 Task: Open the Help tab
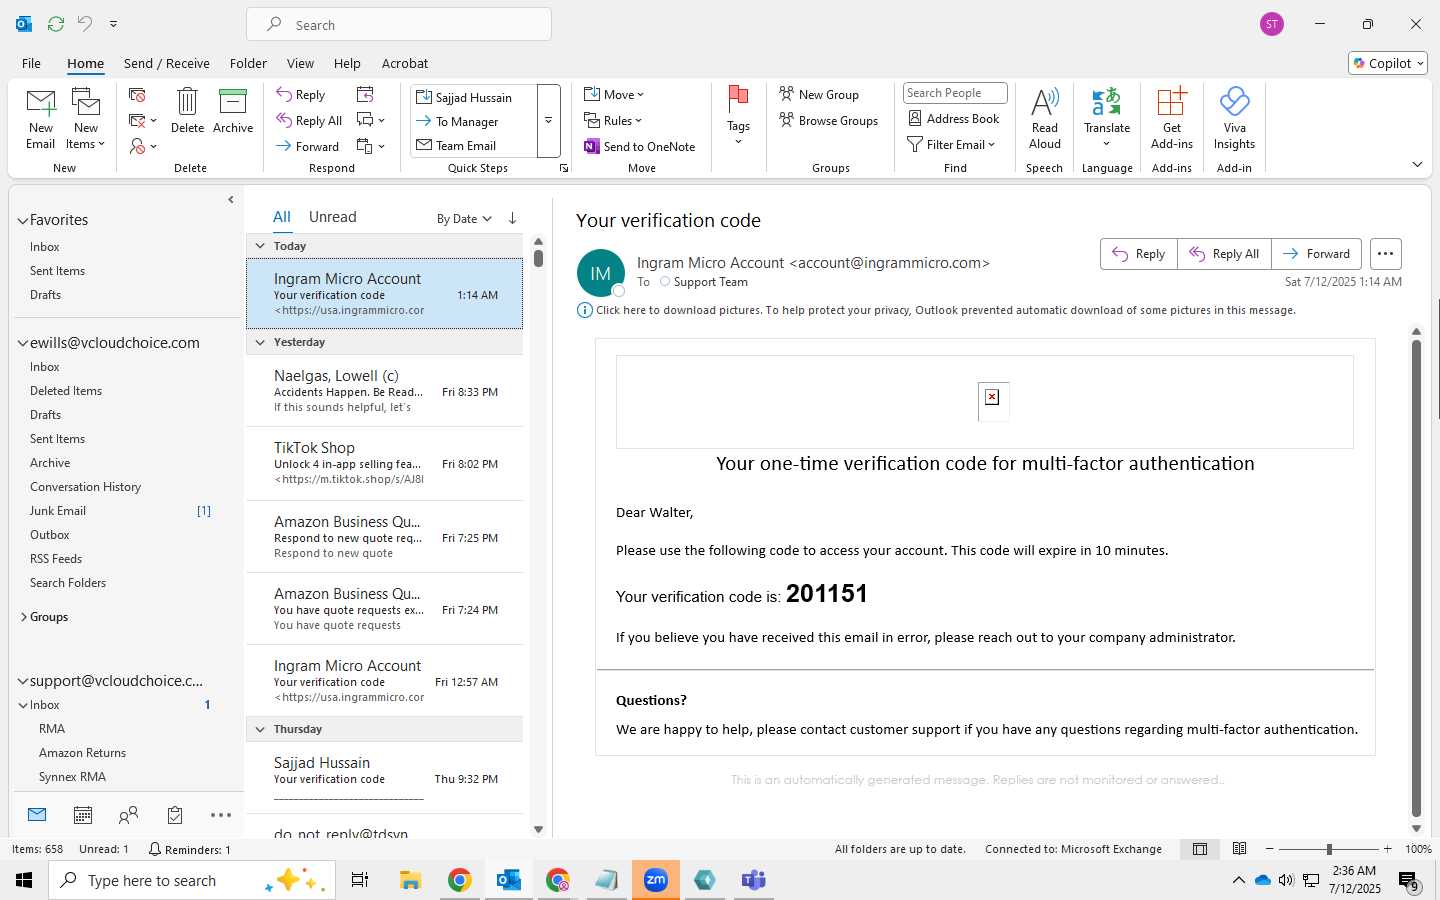[347, 63]
